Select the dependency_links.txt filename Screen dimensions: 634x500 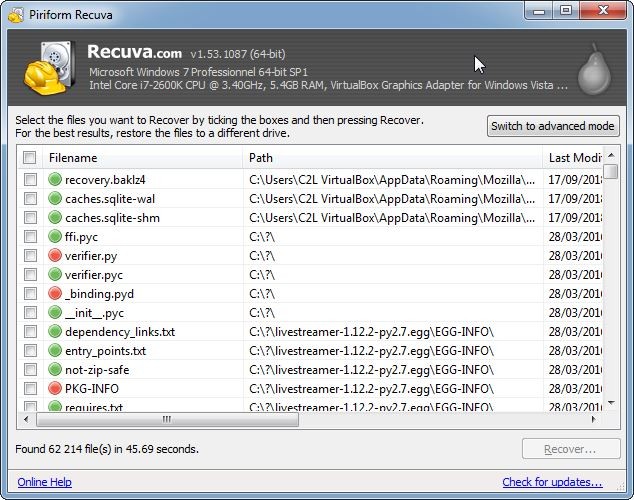pyautogui.click(x=120, y=332)
